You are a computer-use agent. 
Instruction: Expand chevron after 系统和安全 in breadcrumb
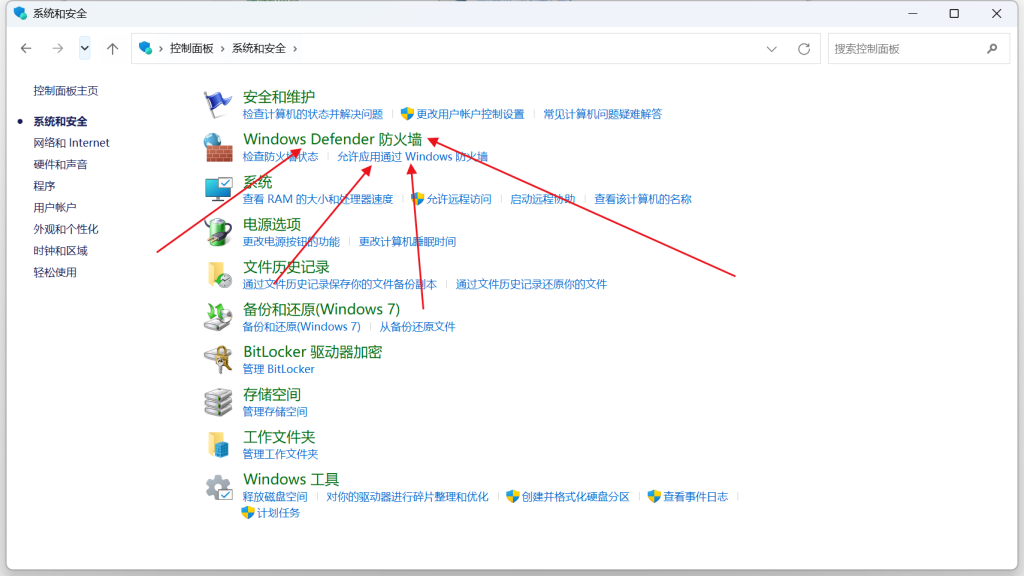click(295, 48)
